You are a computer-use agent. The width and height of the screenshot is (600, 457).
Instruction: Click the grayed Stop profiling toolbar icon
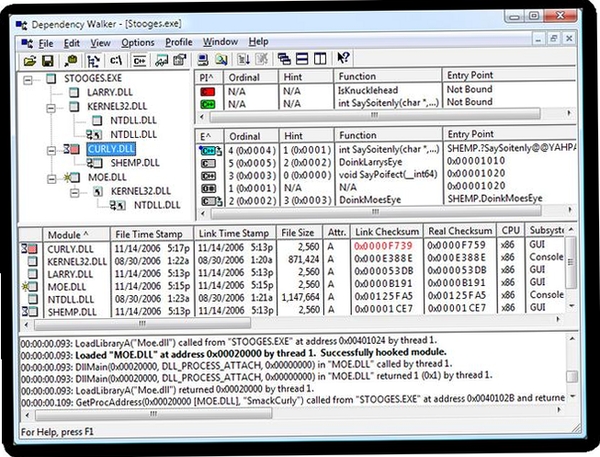click(262, 59)
